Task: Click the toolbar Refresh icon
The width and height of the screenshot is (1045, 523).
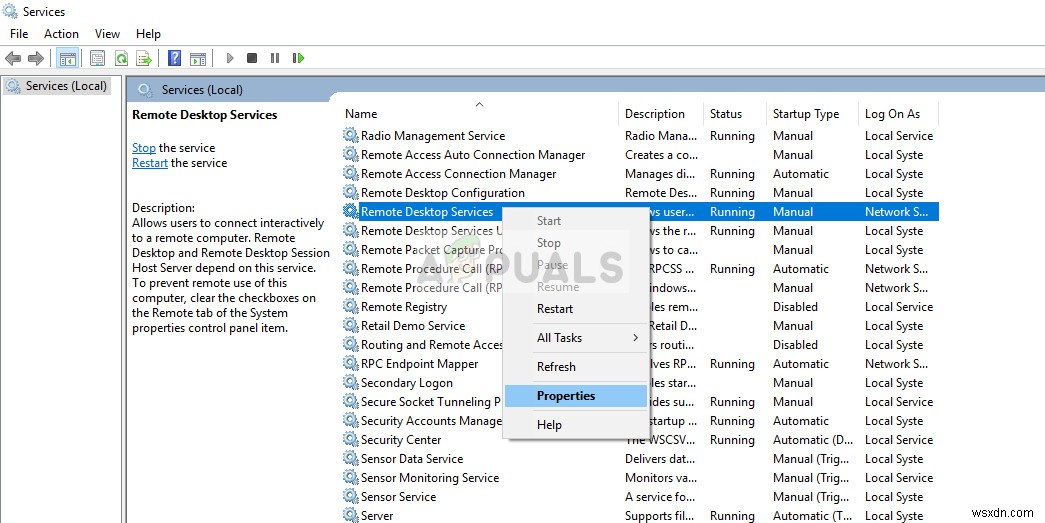Action: (121, 59)
